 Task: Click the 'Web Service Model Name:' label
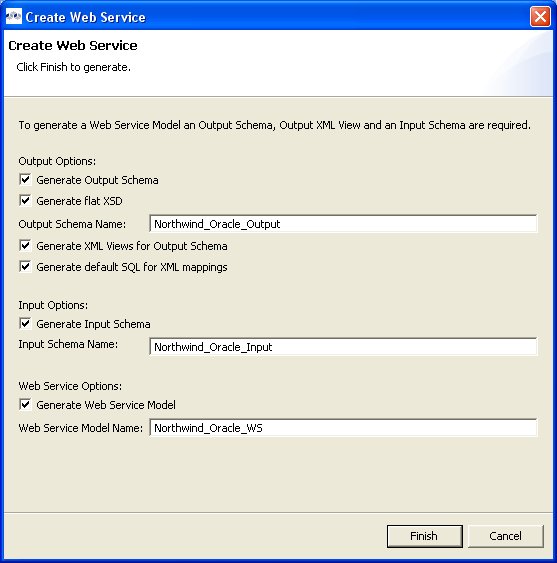coord(80,428)
